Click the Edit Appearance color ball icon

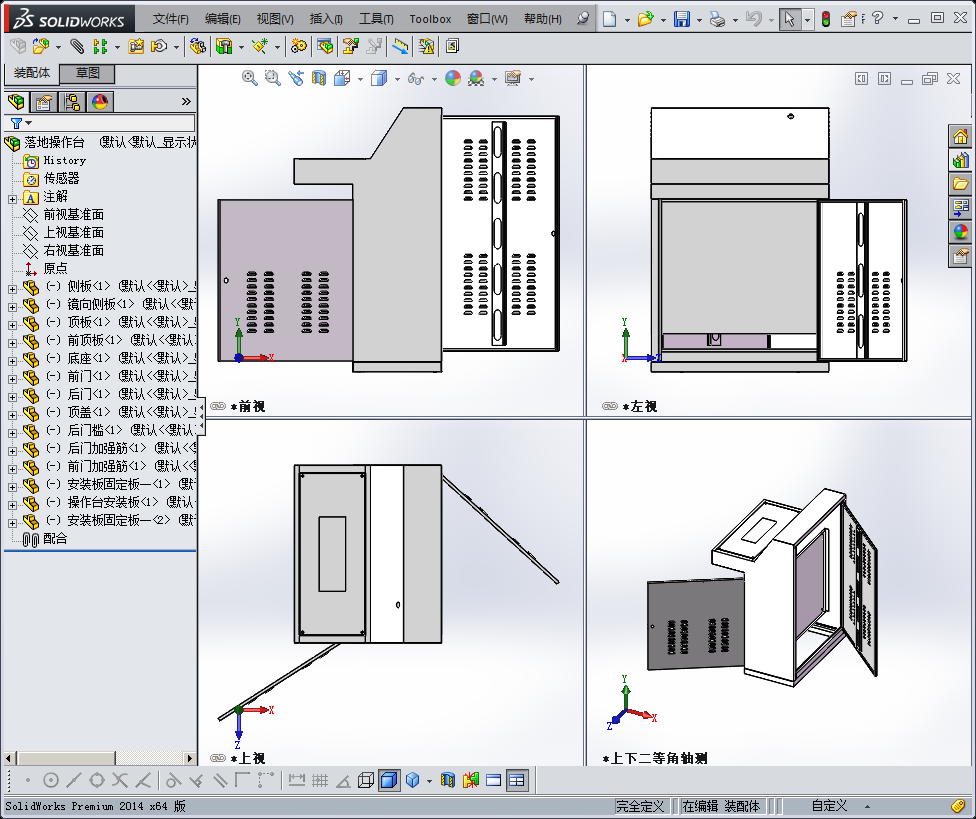coord(453,78)
